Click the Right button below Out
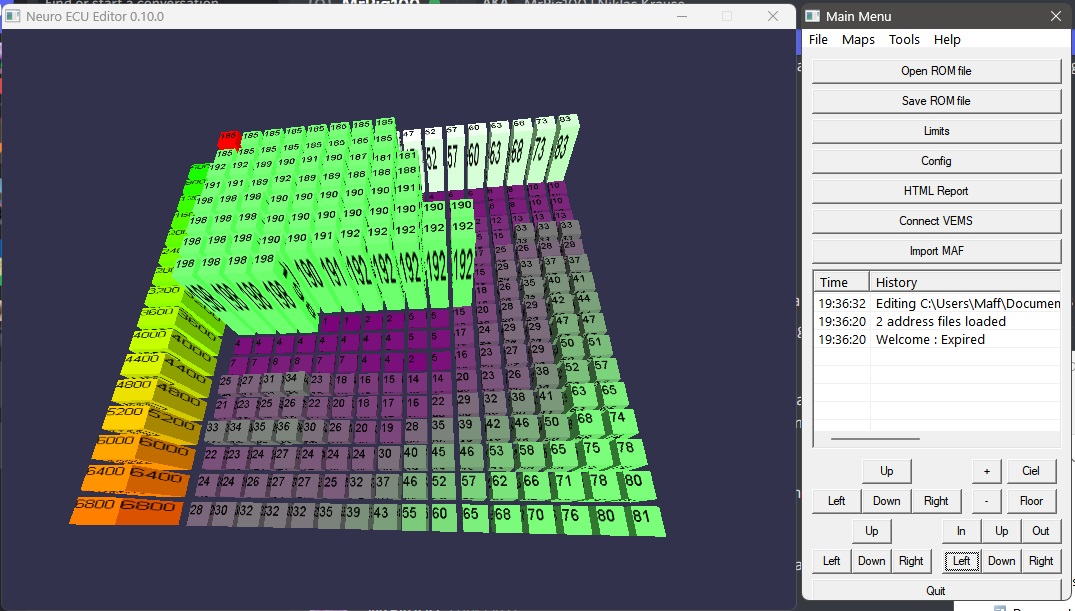The height and width of the screenshot is (611, 1075). click(x=1041, y=561)
